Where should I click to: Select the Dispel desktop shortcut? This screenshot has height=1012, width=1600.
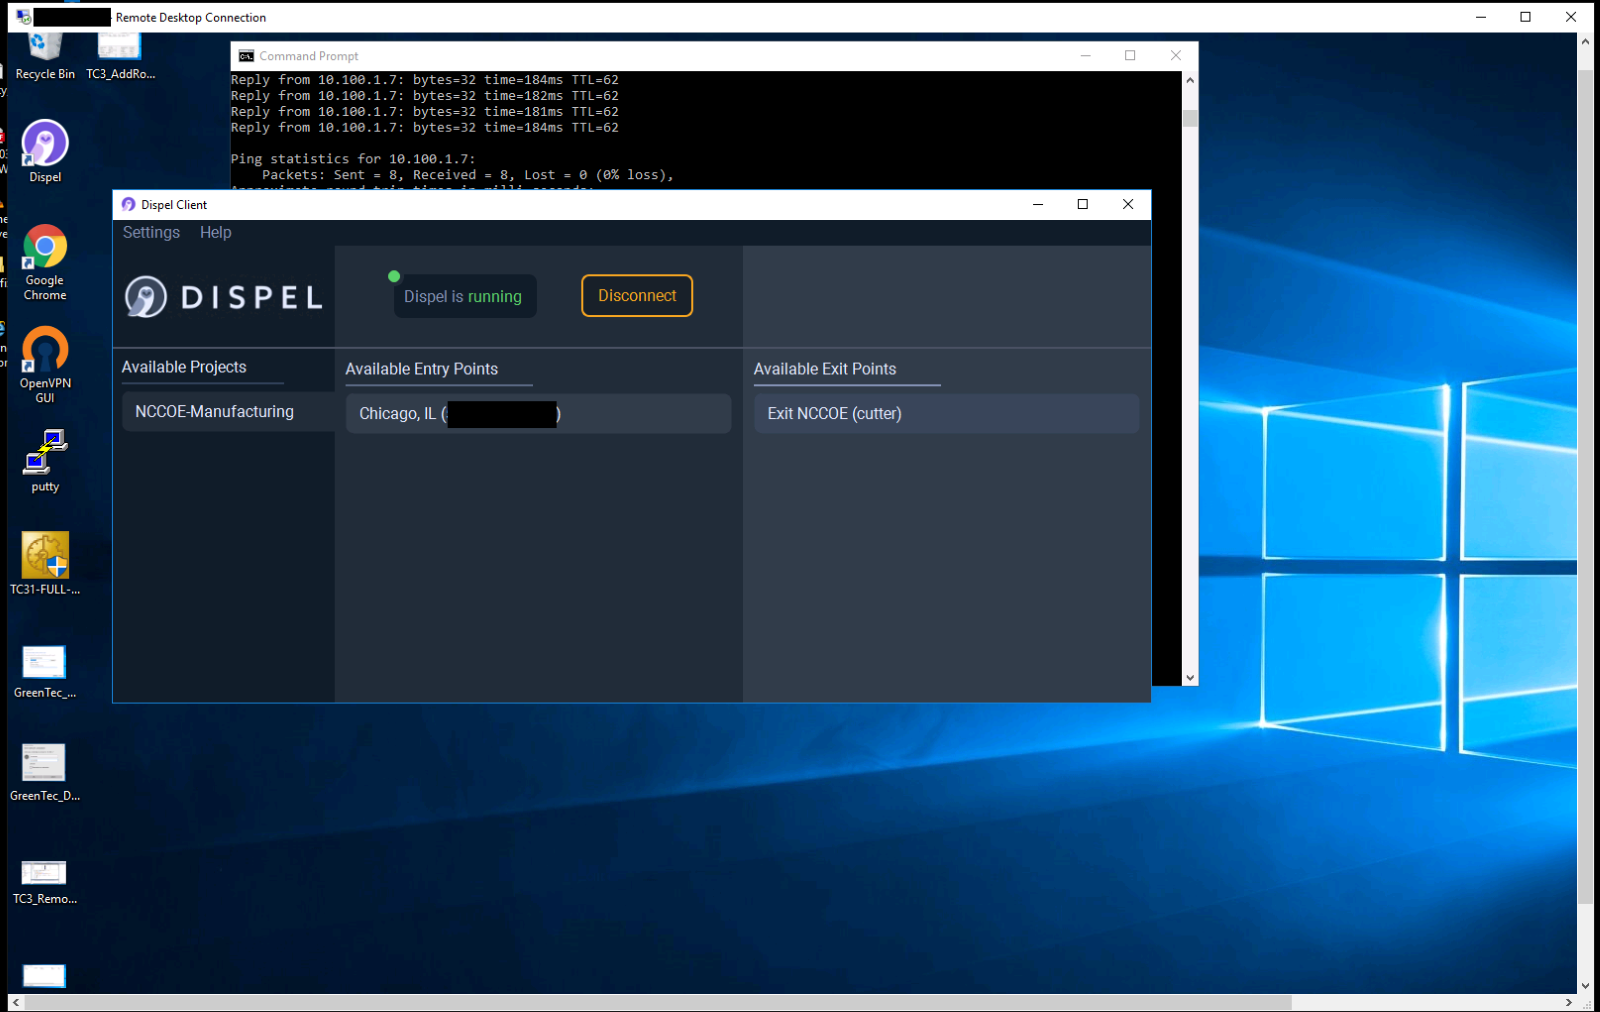coord(45,152)
